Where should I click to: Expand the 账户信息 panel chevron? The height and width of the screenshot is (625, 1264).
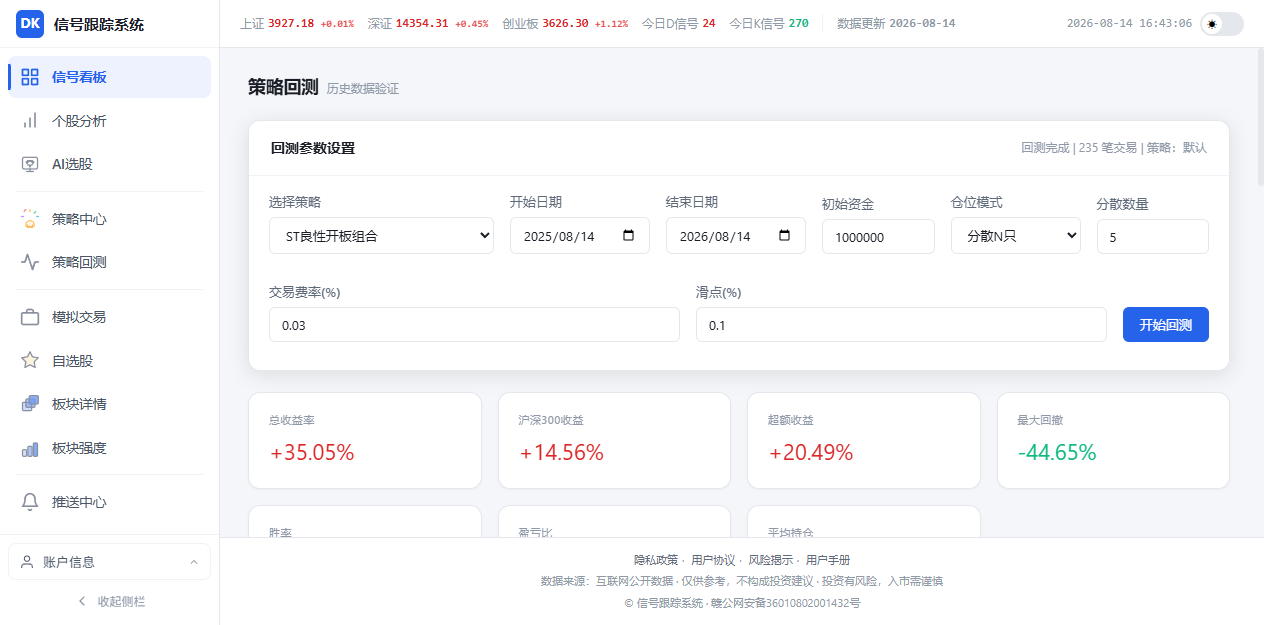pyautogui.click(x=194, y=562)
